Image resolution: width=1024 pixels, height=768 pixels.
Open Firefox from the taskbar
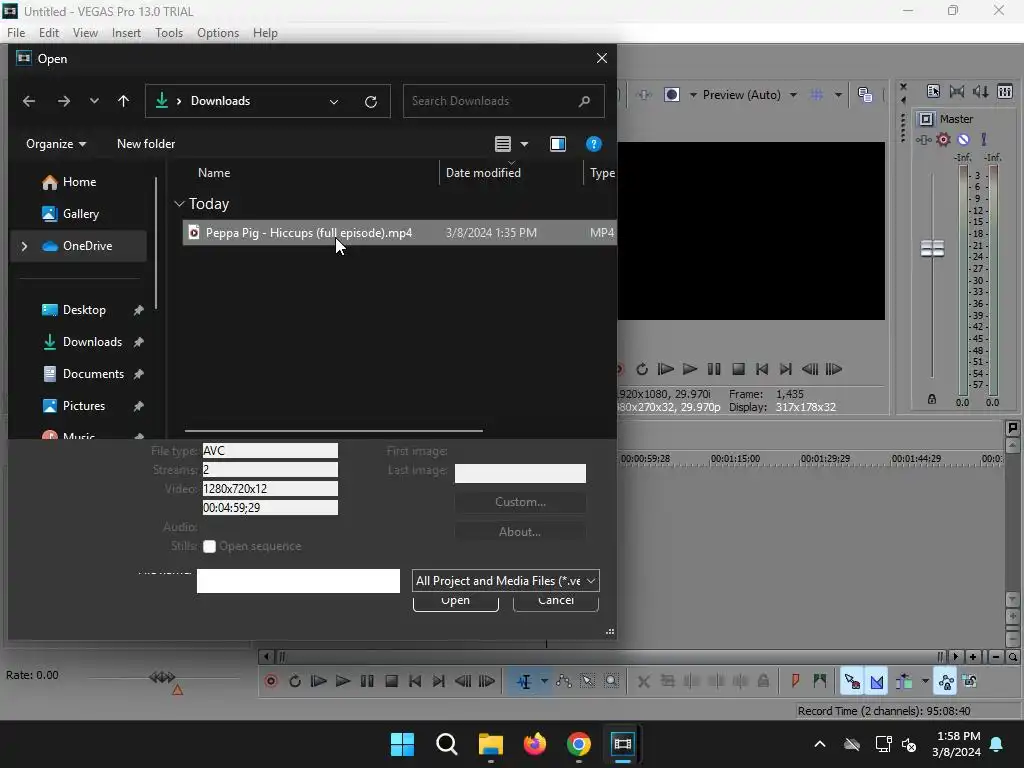click(535, 744)
